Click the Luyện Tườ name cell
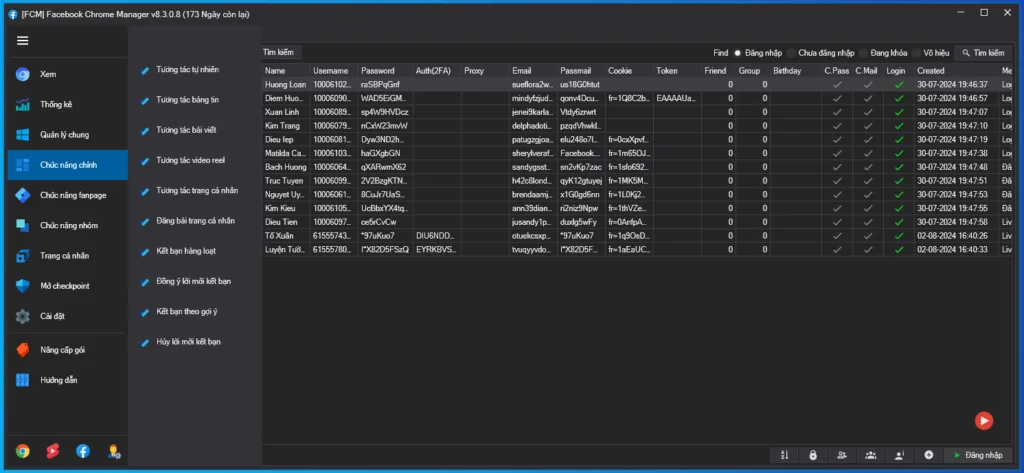The height and width of the screenshot is (473, 1024). (x=286, y=249)
